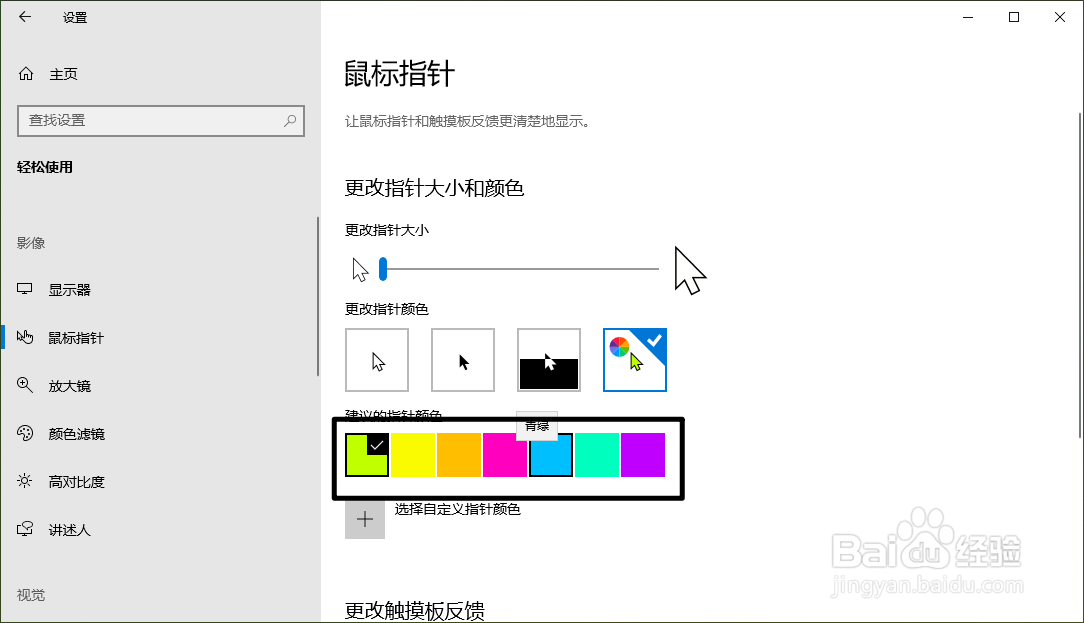The height and width of the screenshot is (623, 1084).
Task: Choose the black pointer color option
Action: 462,360
